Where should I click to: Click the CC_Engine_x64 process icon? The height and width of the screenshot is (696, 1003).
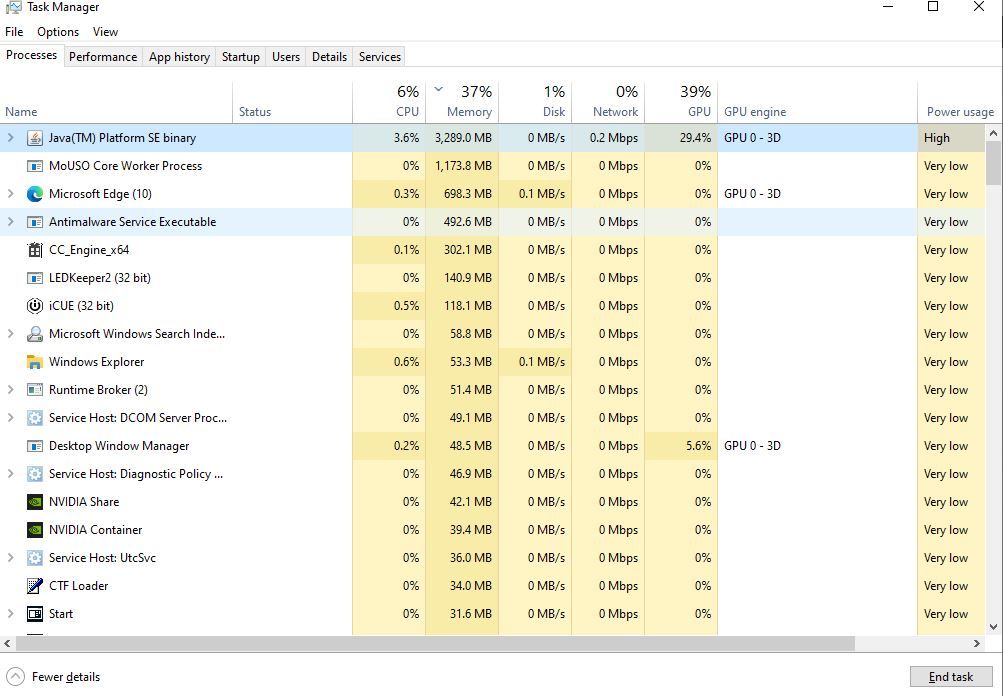click(x=35, y=250)
